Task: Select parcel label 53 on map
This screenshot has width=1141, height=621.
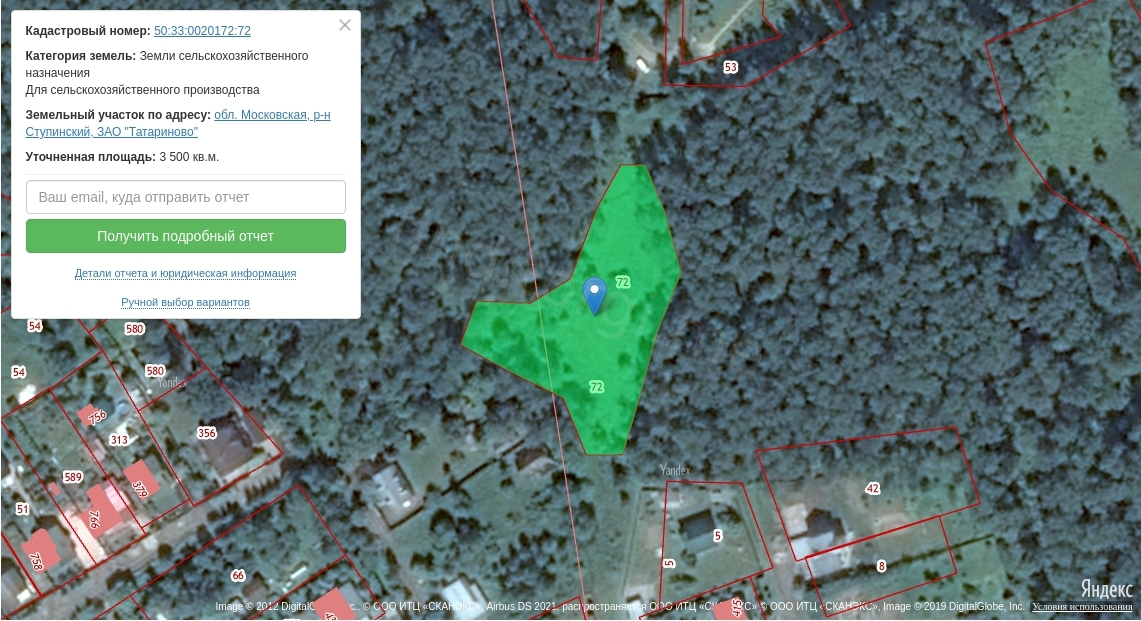Action: click(x=731, y=67)
